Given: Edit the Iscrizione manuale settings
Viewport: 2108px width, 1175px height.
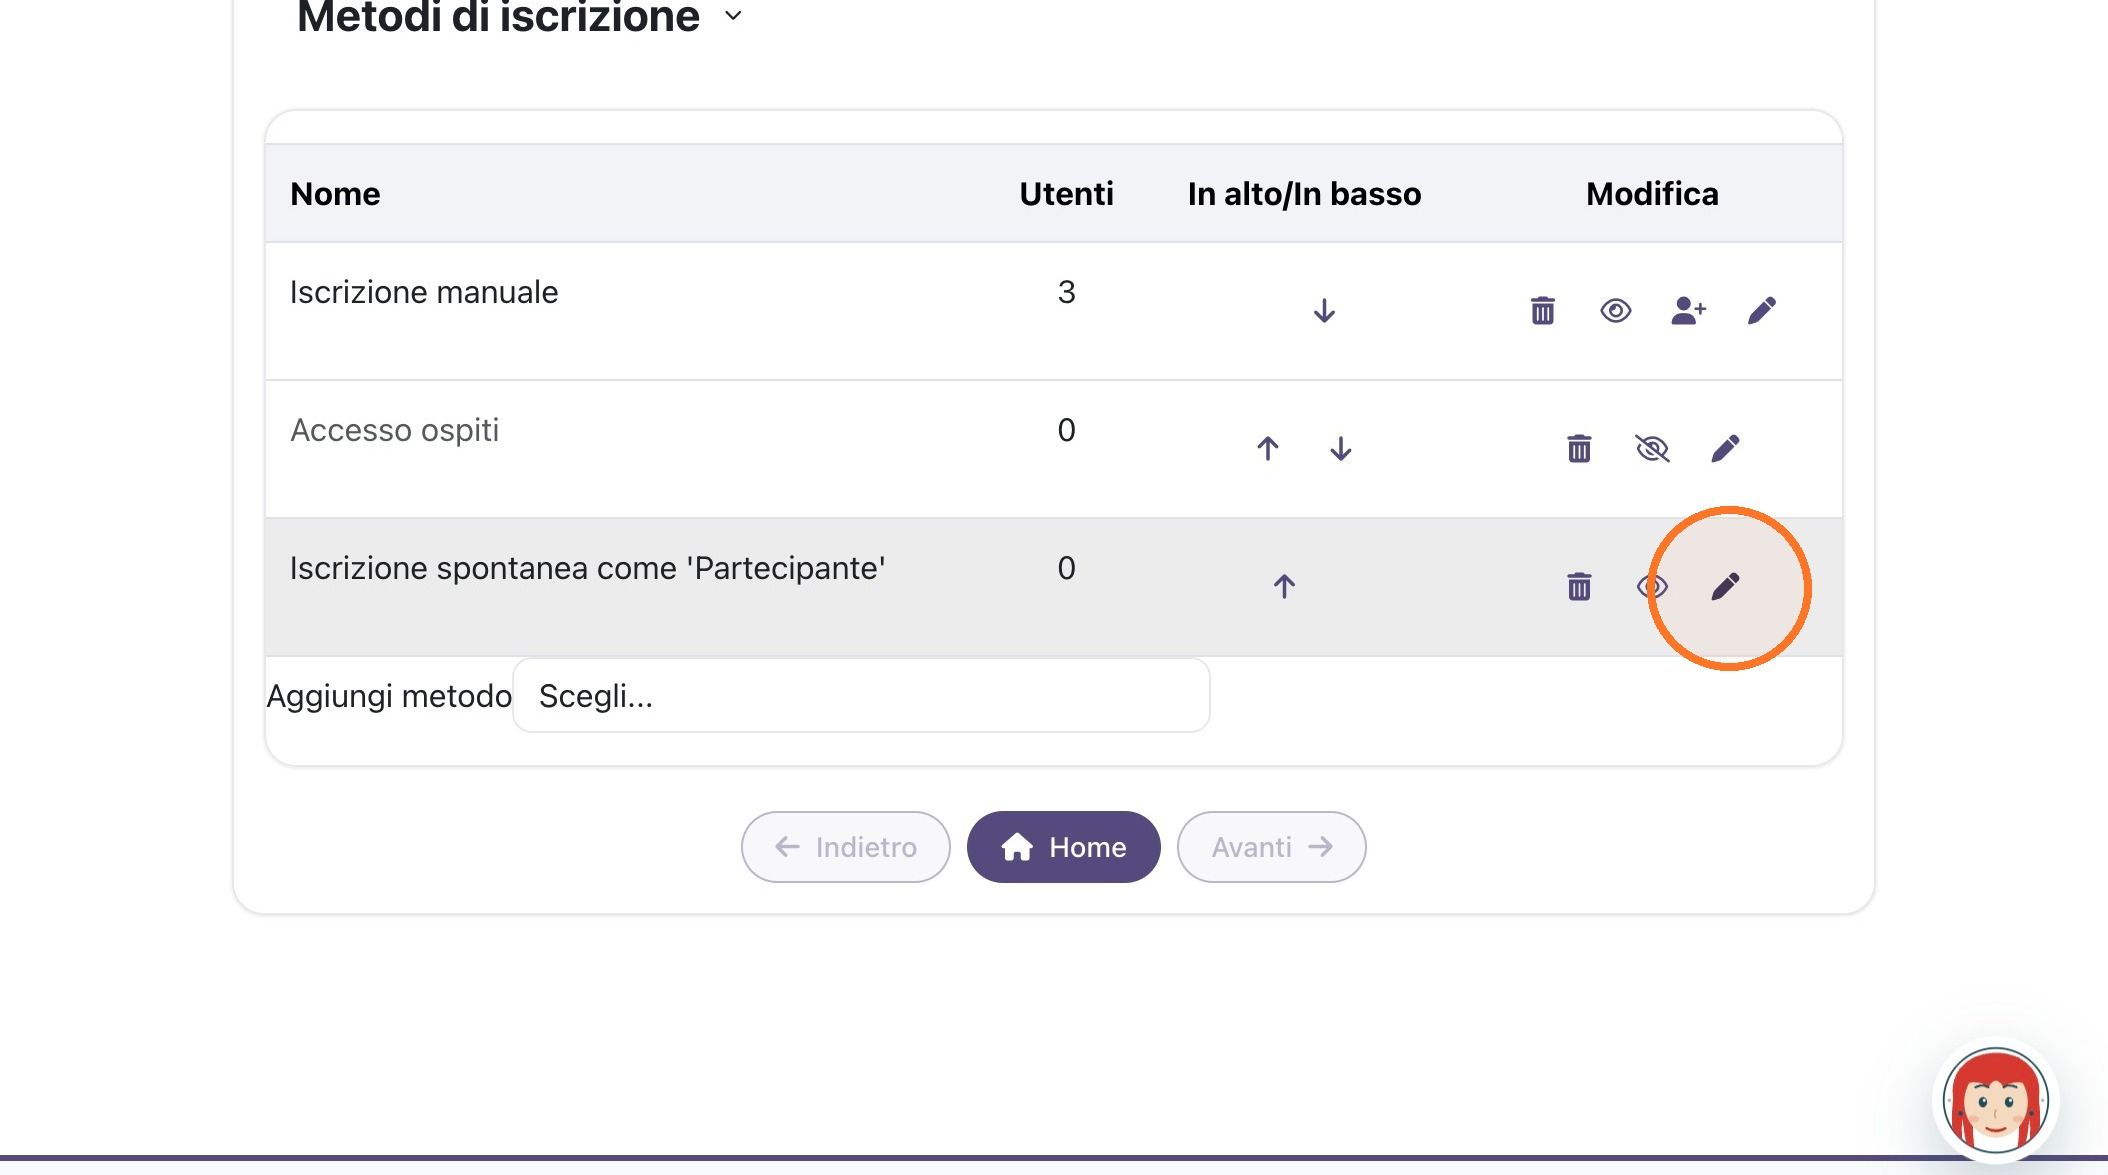Looking at the screenshot, I should [1761, 311].
